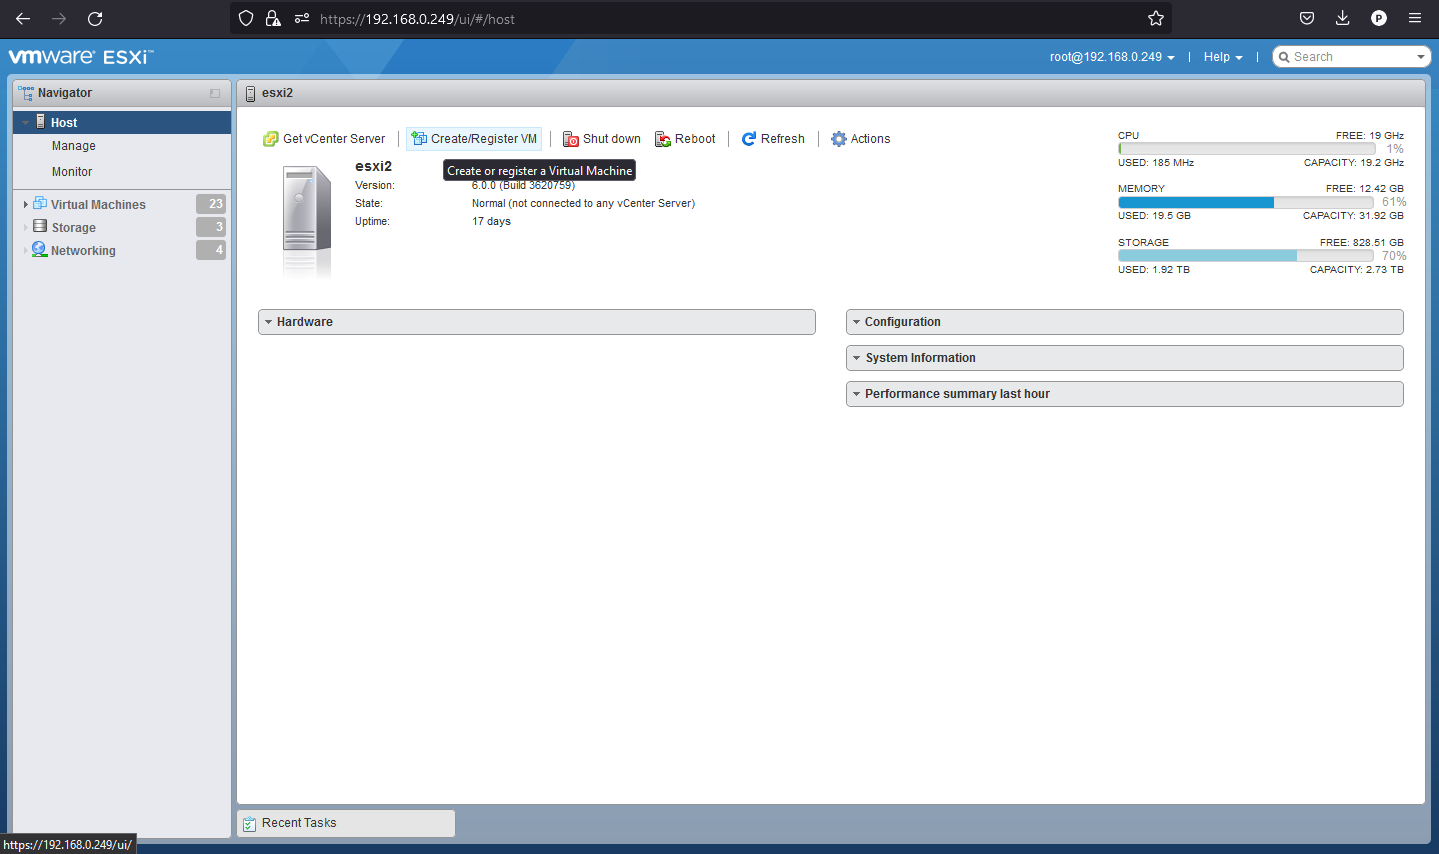Open the Help dropdown menu
The height and width of the screenshot is (854, 1439).
[1223, 57]
